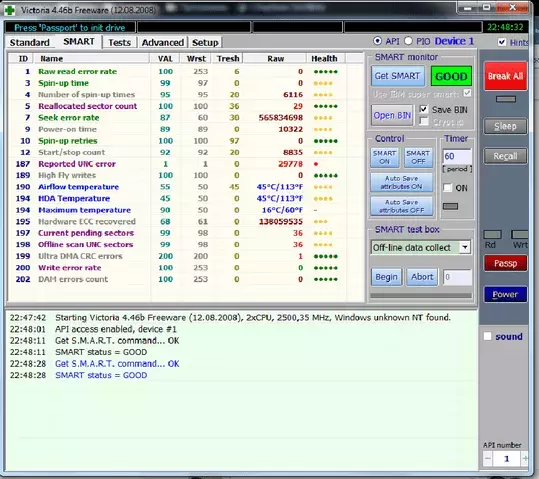Click Begin in SMART test box
Image resolution: width=539 pixels, height=479 pixels.
pos(386,277)
